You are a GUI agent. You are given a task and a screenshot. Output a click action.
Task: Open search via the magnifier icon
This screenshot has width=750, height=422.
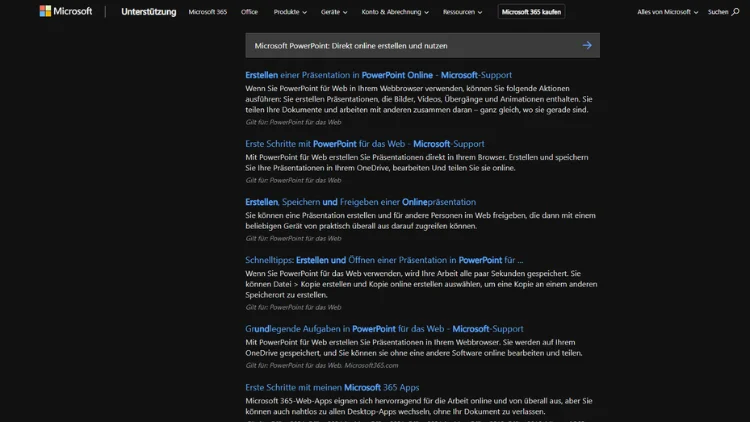pos(736,12)
